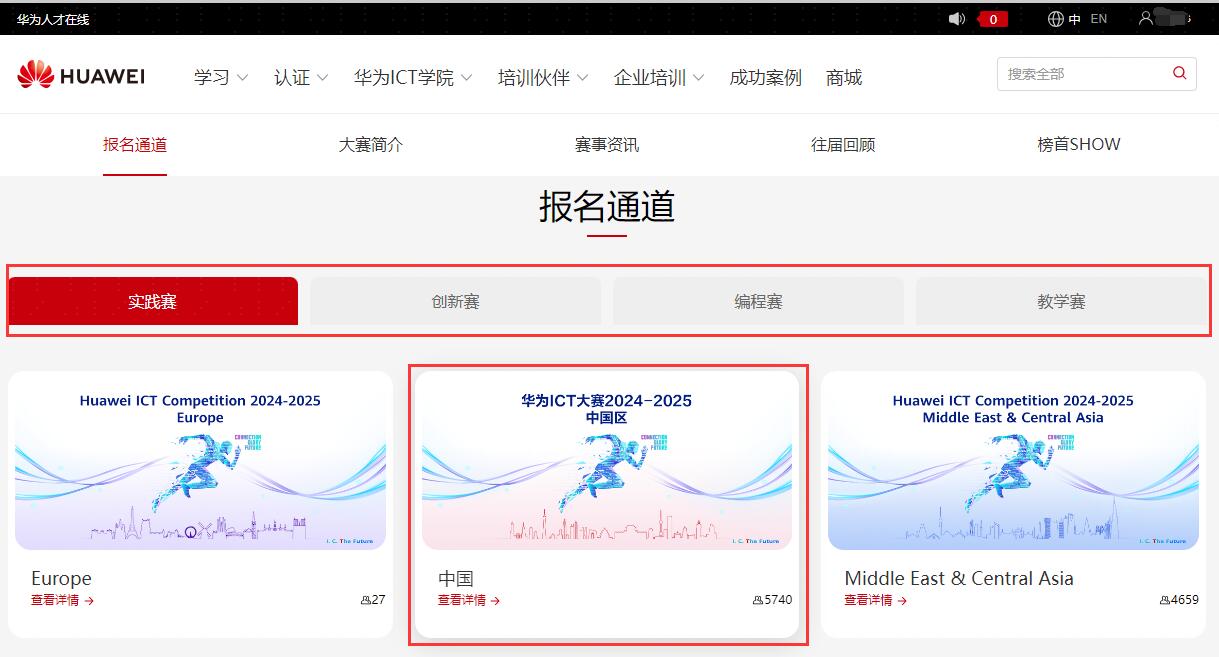Select the 实践赛 competition tab

(153, 301)
